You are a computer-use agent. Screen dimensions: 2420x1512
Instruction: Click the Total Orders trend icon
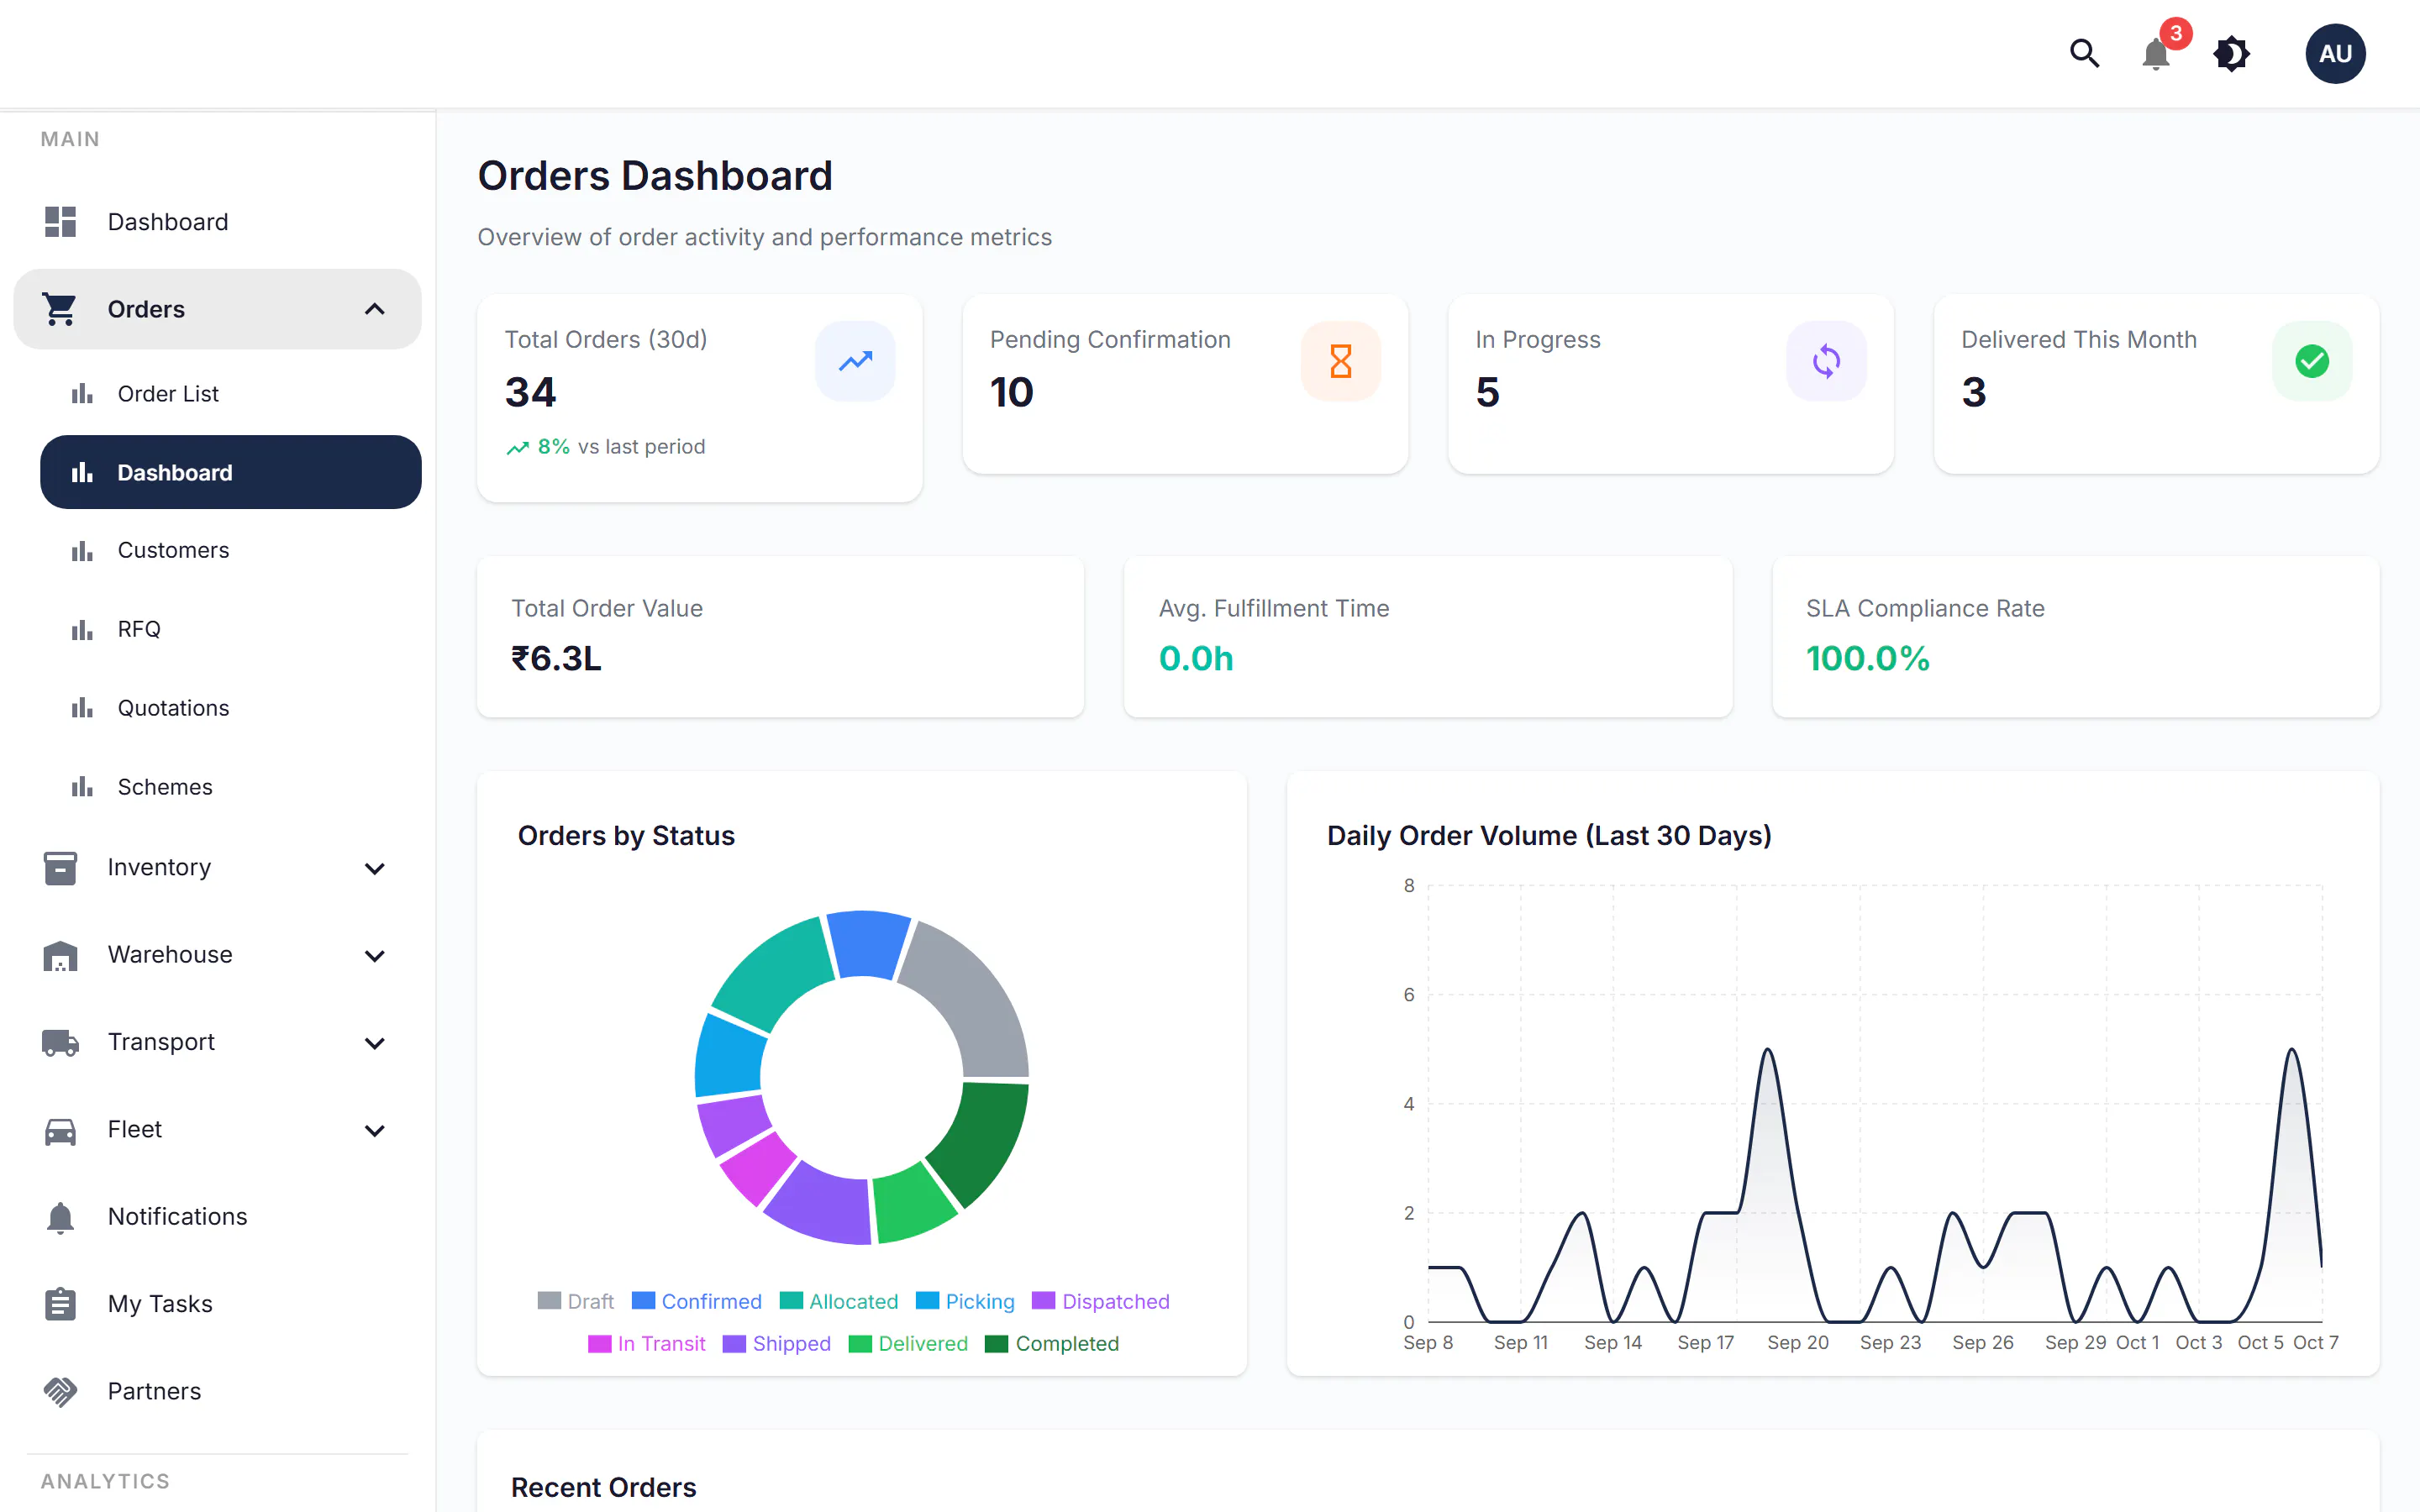(x=855, y=361)
